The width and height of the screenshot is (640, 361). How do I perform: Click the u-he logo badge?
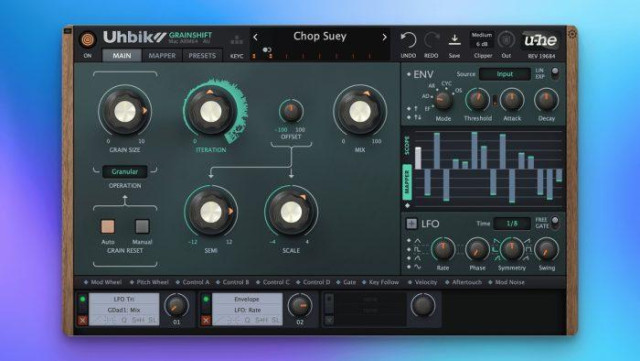(541, 40)
